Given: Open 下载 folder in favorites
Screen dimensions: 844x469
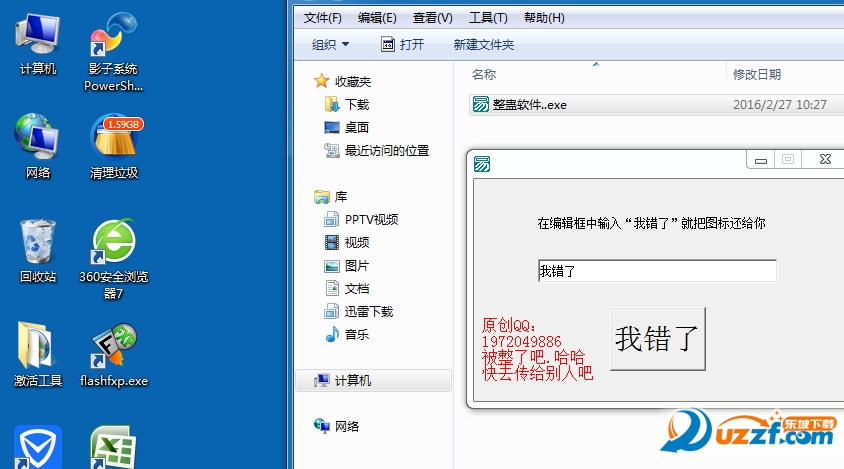Looking at the screenshot, I should point(347,104).
